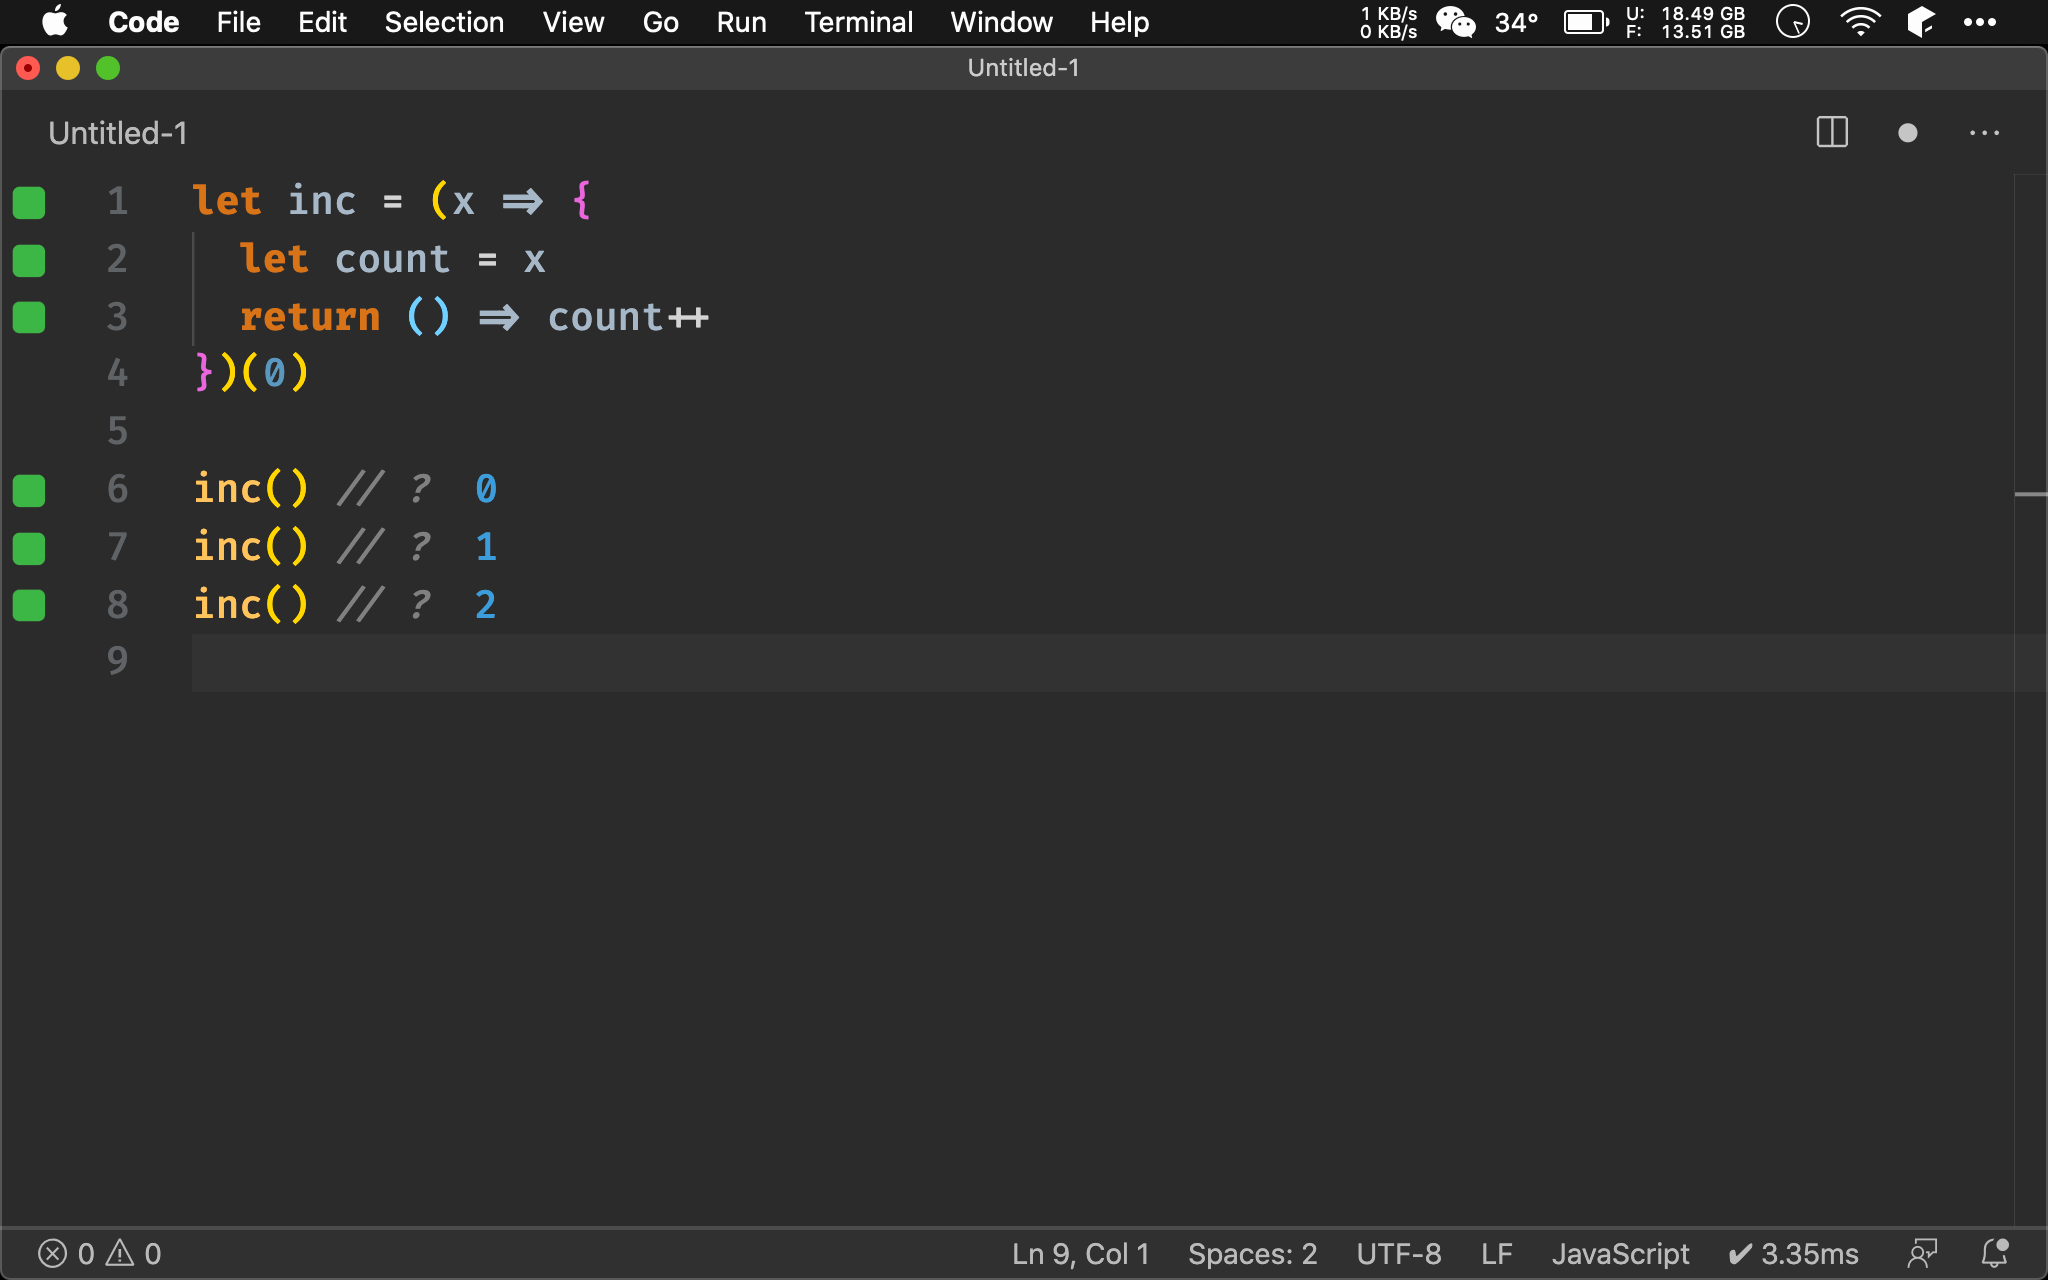Click the Quokka result value 1 on line 7
This screenshot has width=2048, height=1280.
click(486, 547)
